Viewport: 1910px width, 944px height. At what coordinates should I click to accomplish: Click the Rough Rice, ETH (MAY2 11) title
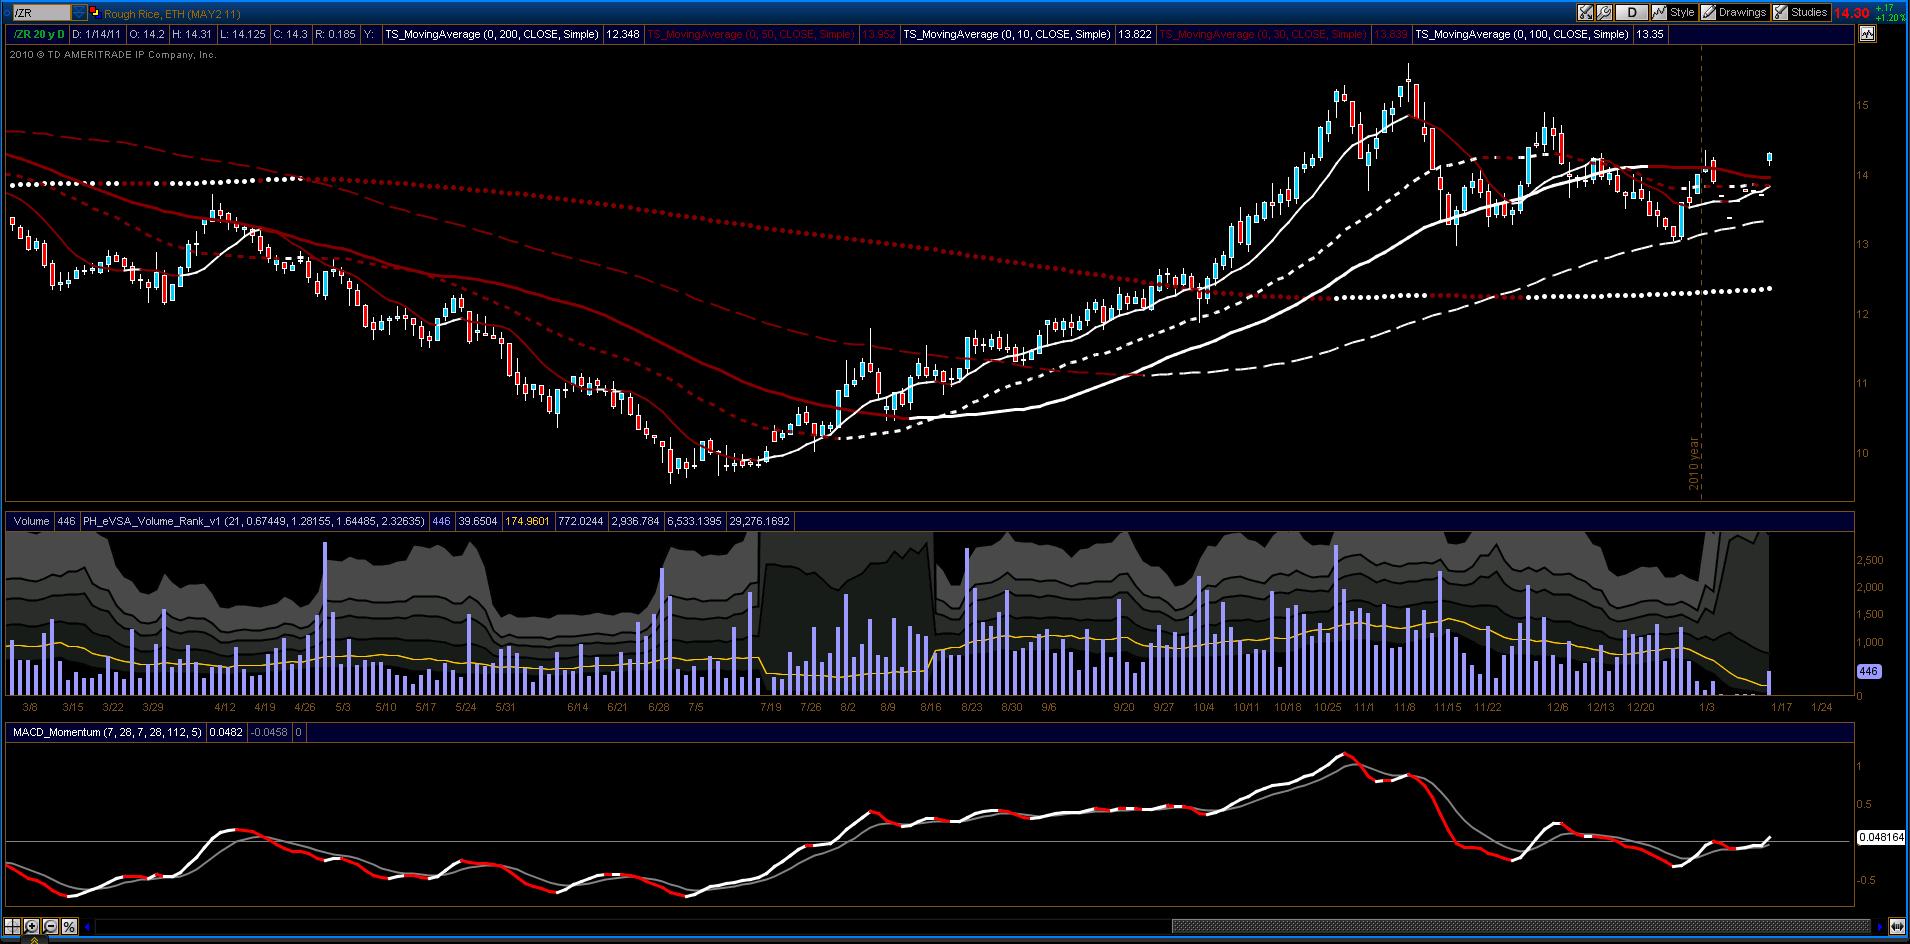172,14
